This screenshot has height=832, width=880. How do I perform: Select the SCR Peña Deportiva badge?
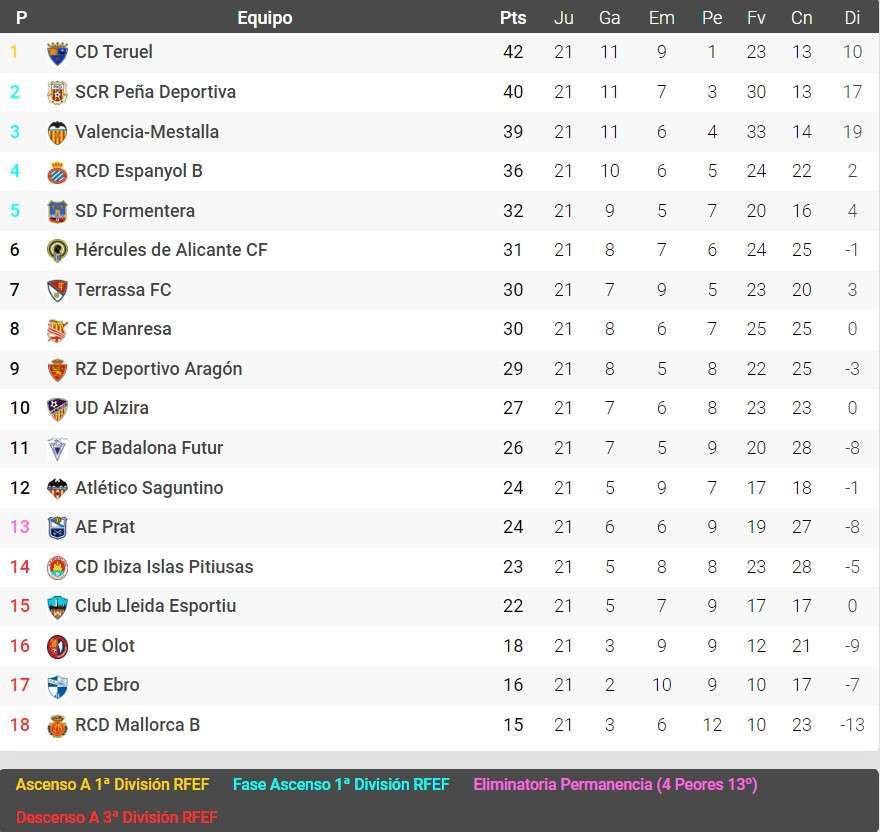[57, 92]
